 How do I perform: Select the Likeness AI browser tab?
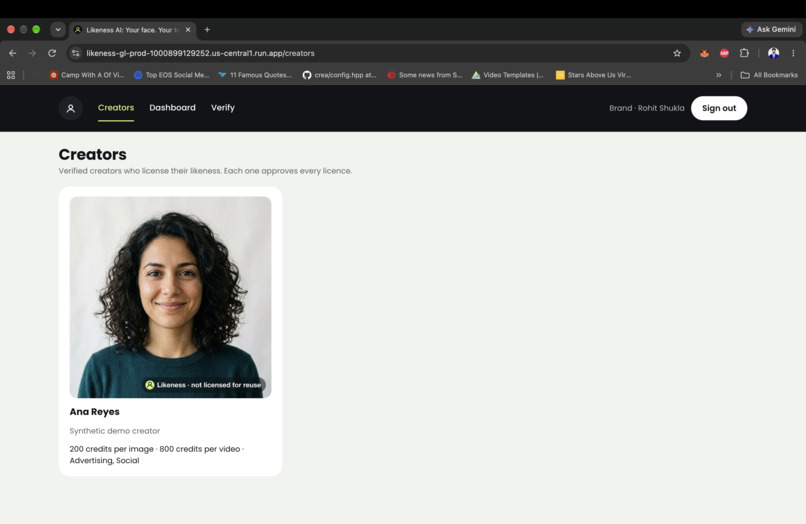132,30
